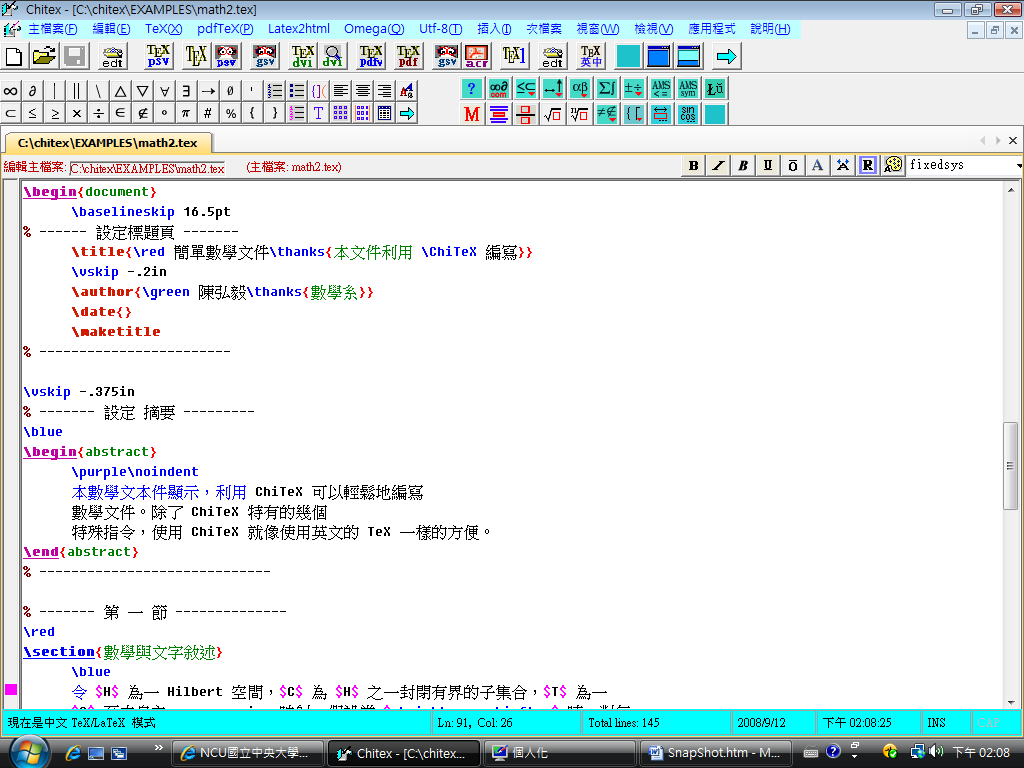The height and width of the screenshot is (768, 1024).
Task: Expand the ≤⊂ relation symbols palette
Action: tap(526, 88)
